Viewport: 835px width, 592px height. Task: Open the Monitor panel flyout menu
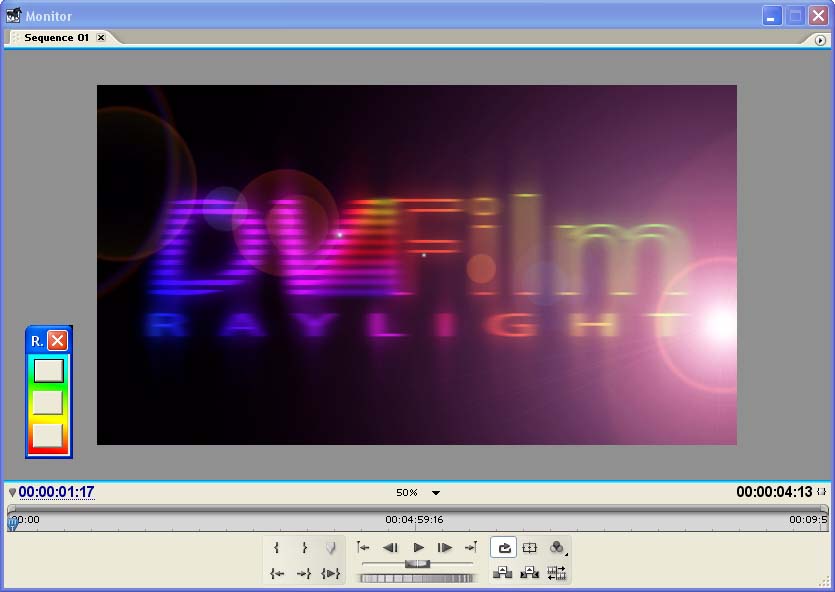(820, 40)
